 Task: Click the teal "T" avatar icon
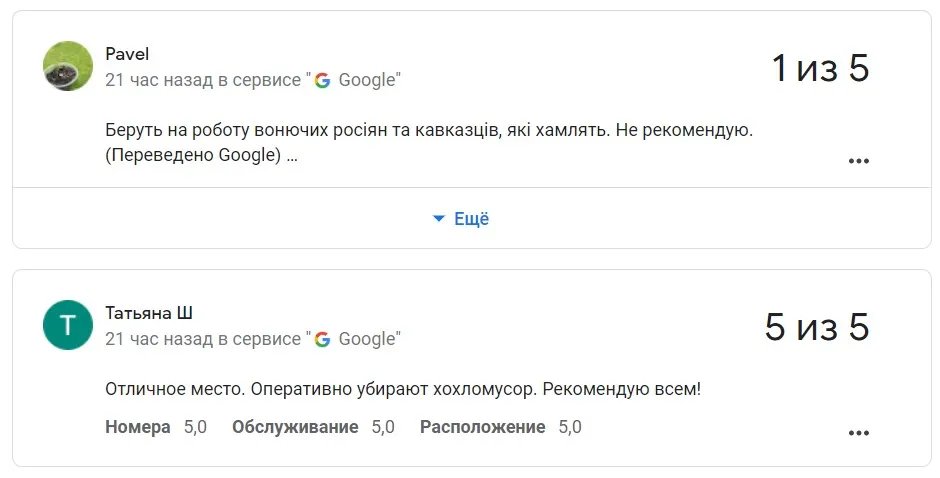point(68,325)
